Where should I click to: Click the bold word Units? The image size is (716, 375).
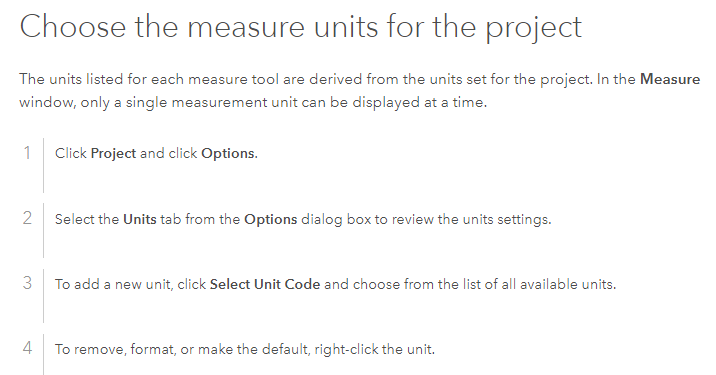pyautogui.click(x=140, y=219)
